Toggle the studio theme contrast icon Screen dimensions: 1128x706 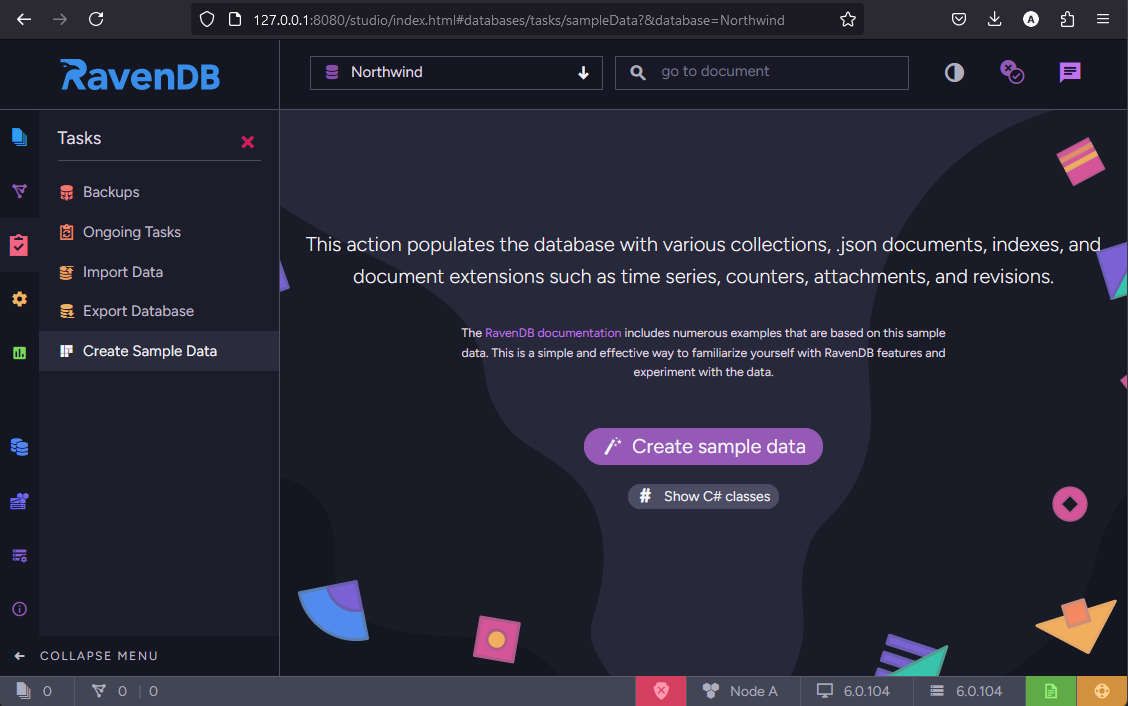pyautogui.click(x=955, y=73)
